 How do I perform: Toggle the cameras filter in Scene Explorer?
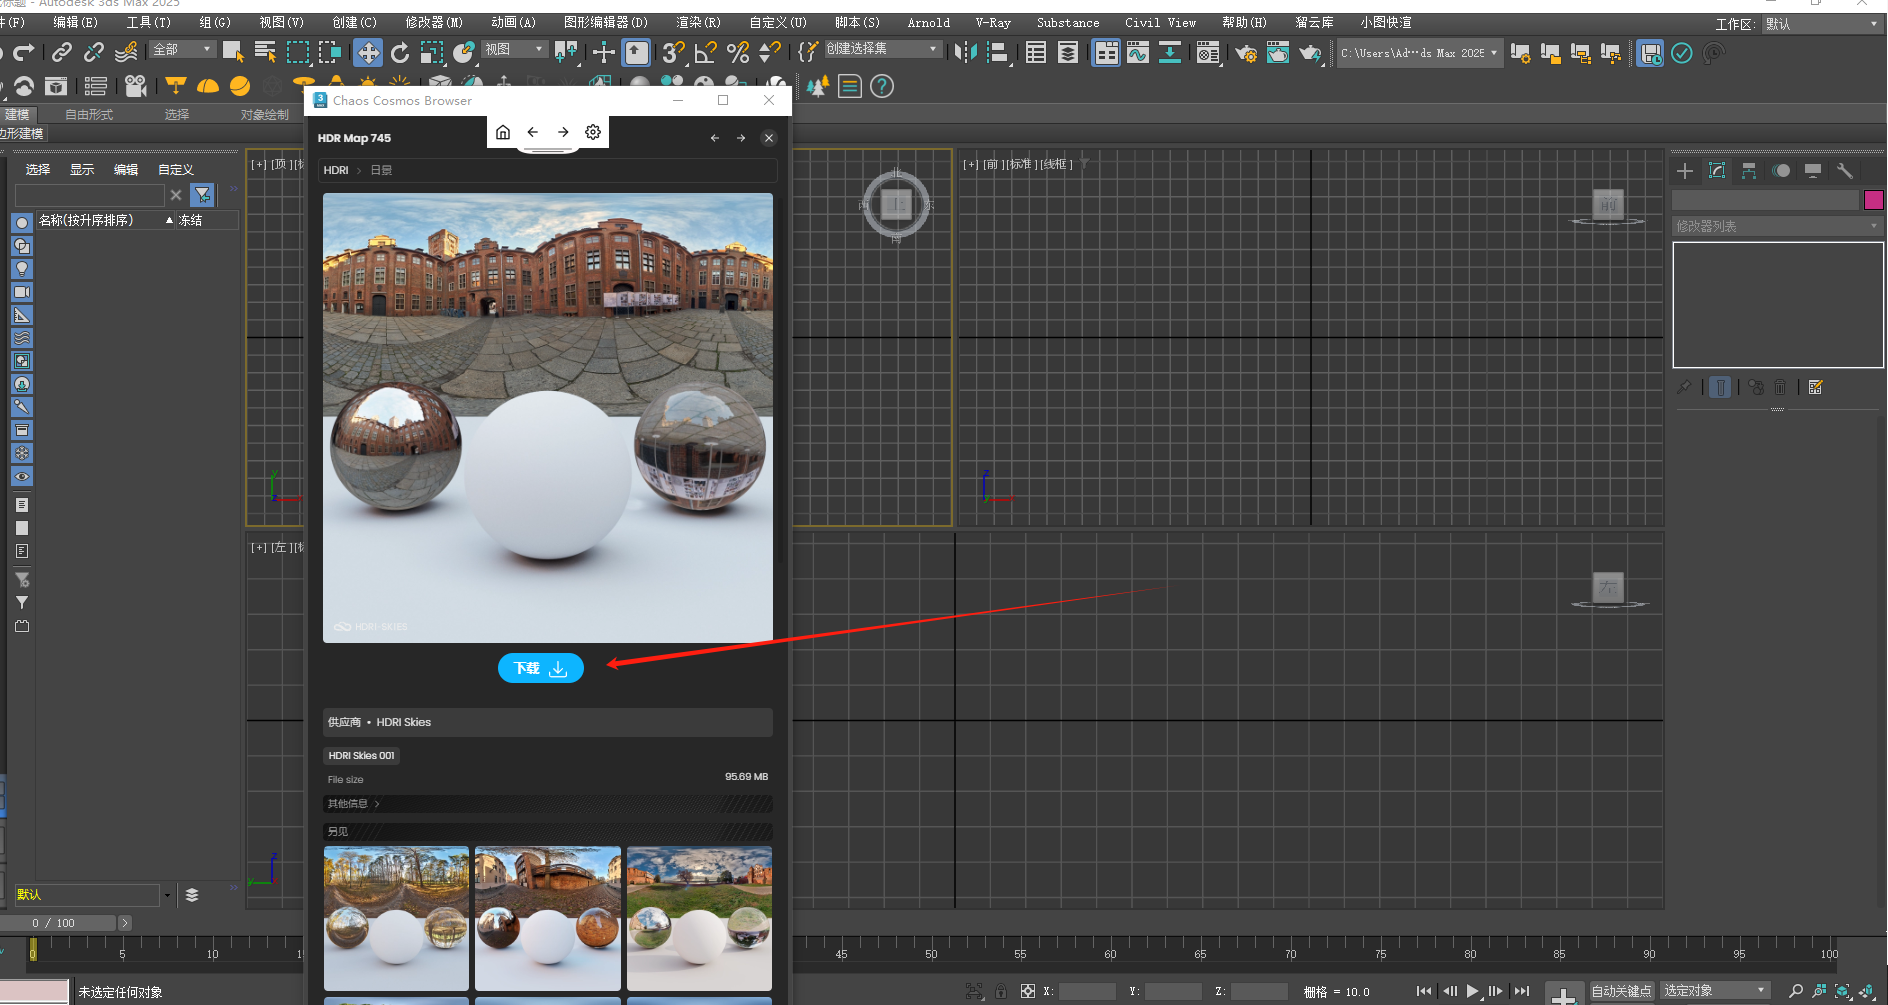[21, 291]
